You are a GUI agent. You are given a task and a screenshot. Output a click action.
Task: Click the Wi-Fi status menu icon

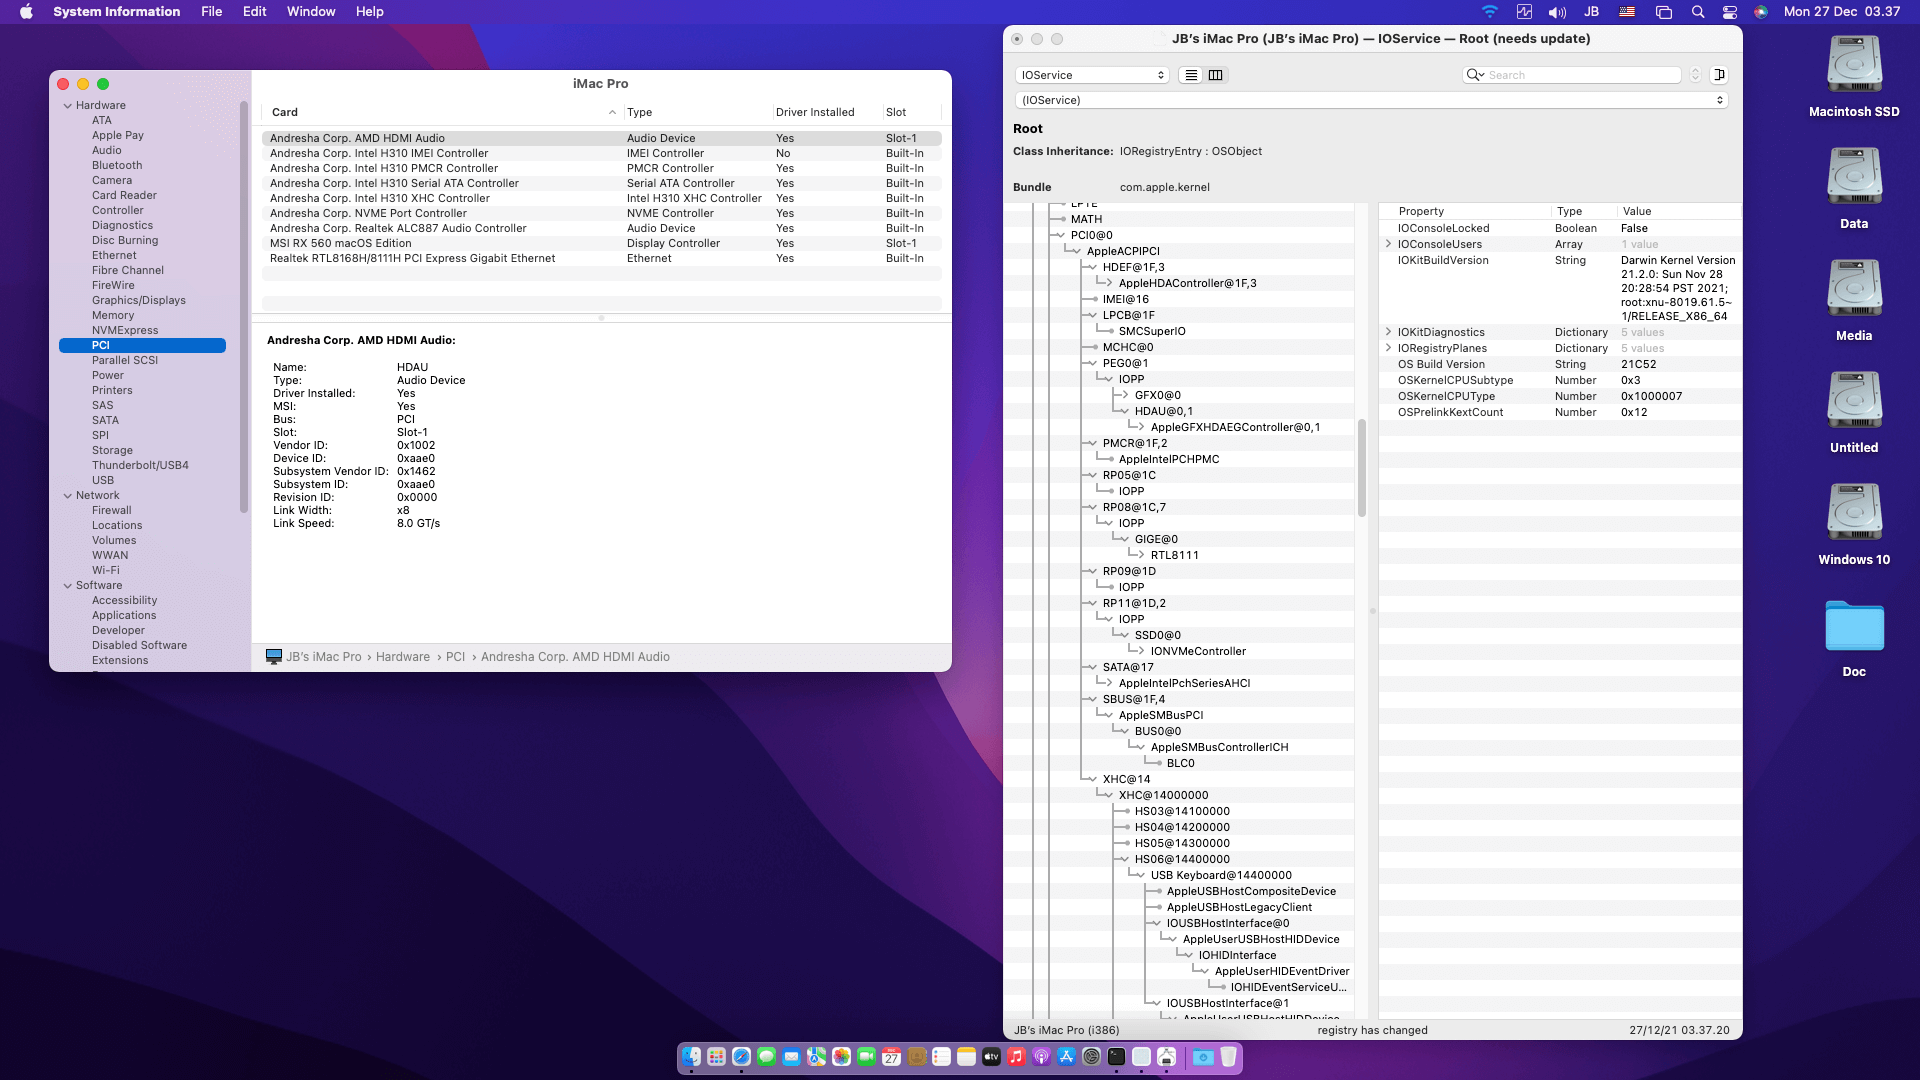tap(1489, 12)
